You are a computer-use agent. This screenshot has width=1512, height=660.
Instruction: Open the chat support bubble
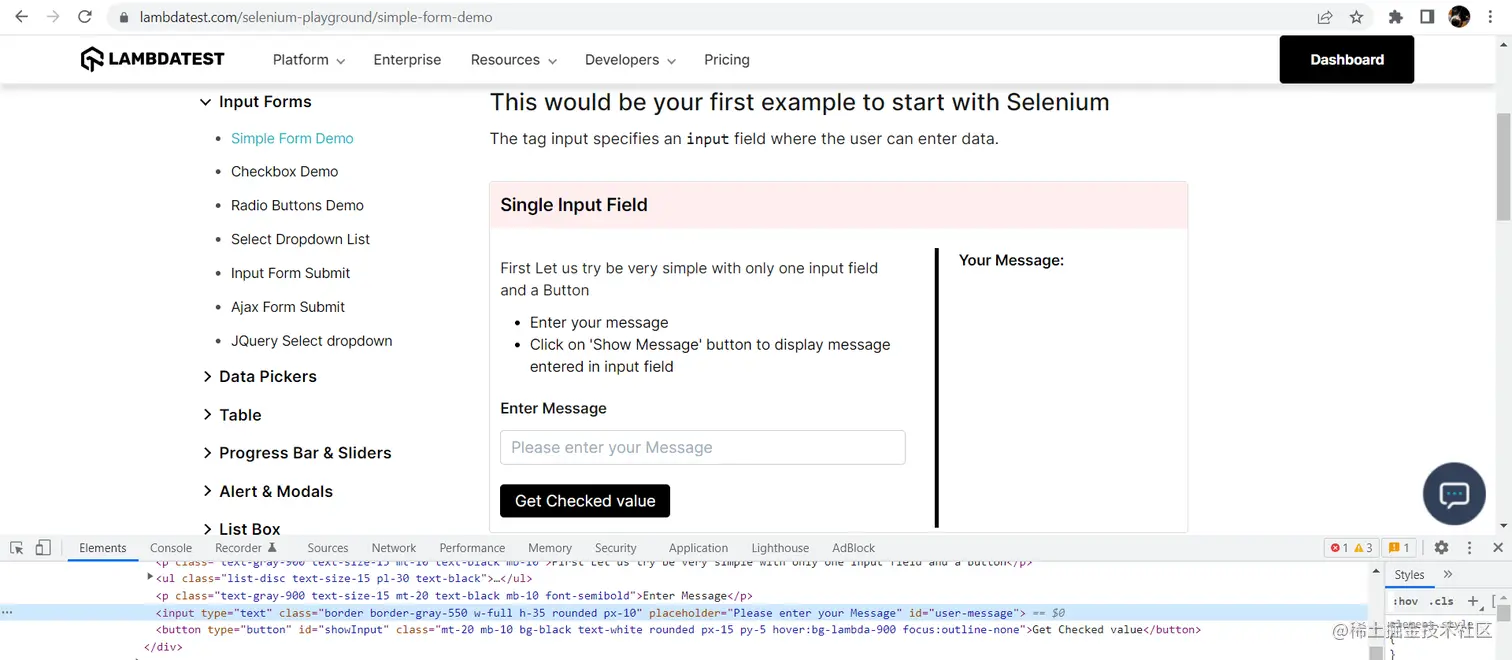pyautogui.click(x=1454, y=494)
